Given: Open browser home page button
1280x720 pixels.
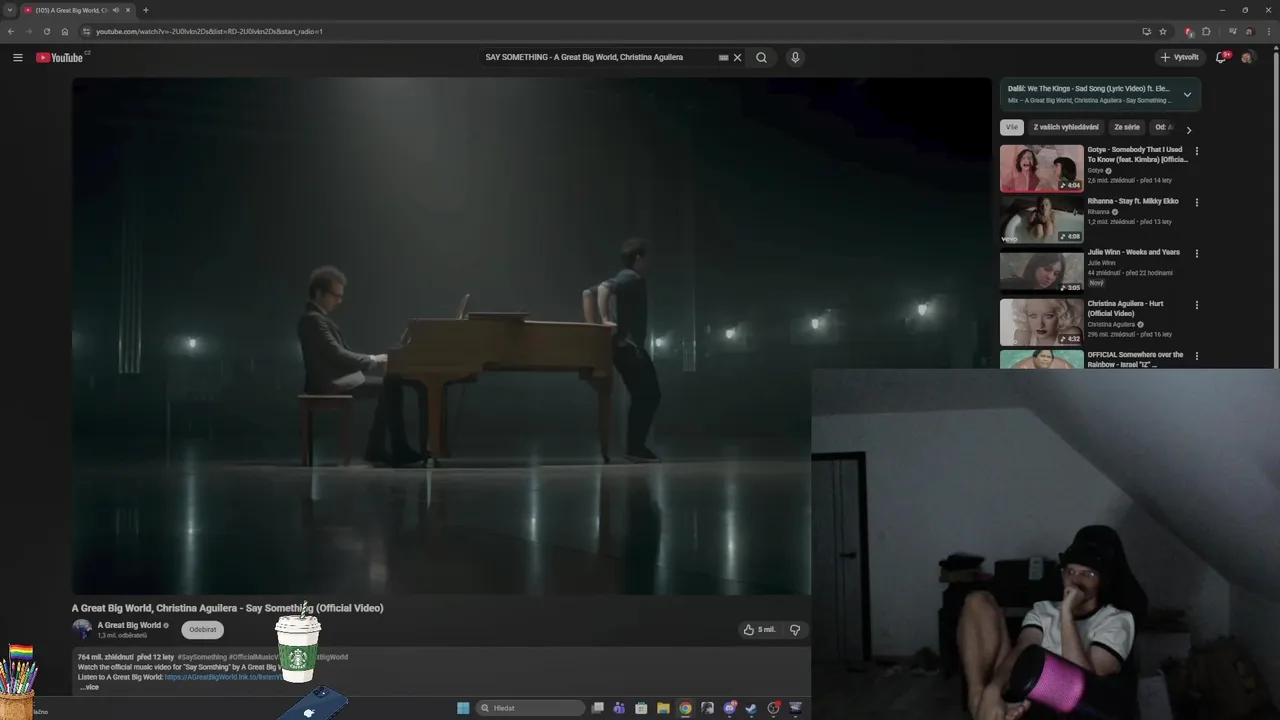Looking at the screenshot, I should point(65,31).
